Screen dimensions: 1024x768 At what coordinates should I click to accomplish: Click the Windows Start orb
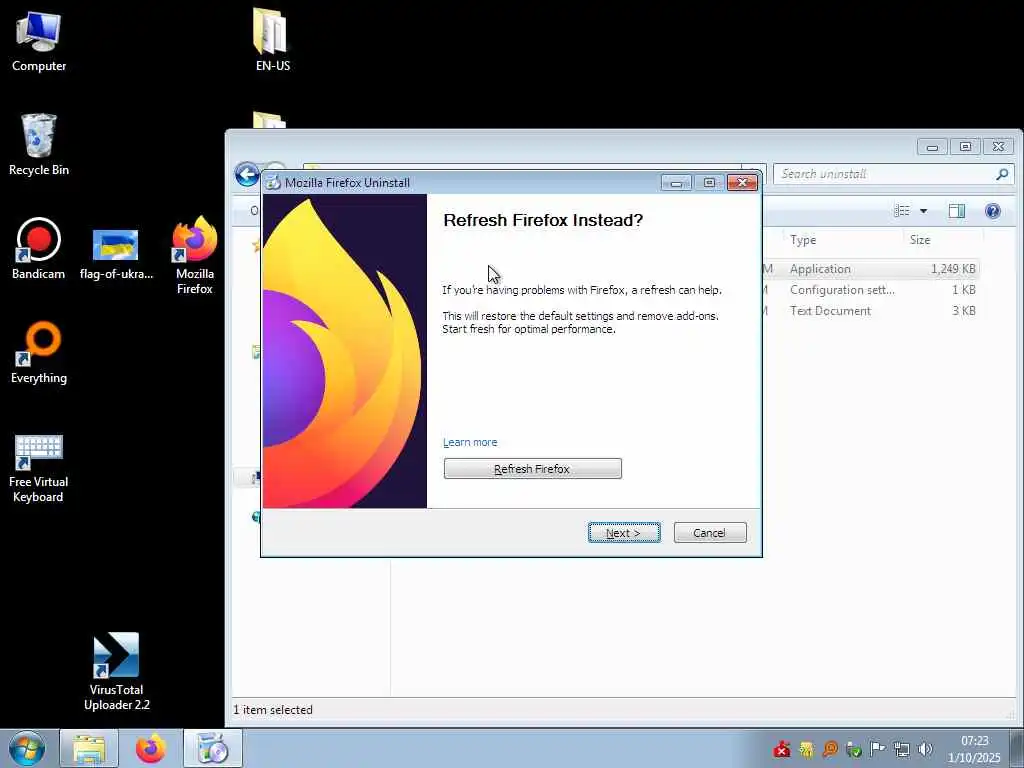tap(27, 748)
